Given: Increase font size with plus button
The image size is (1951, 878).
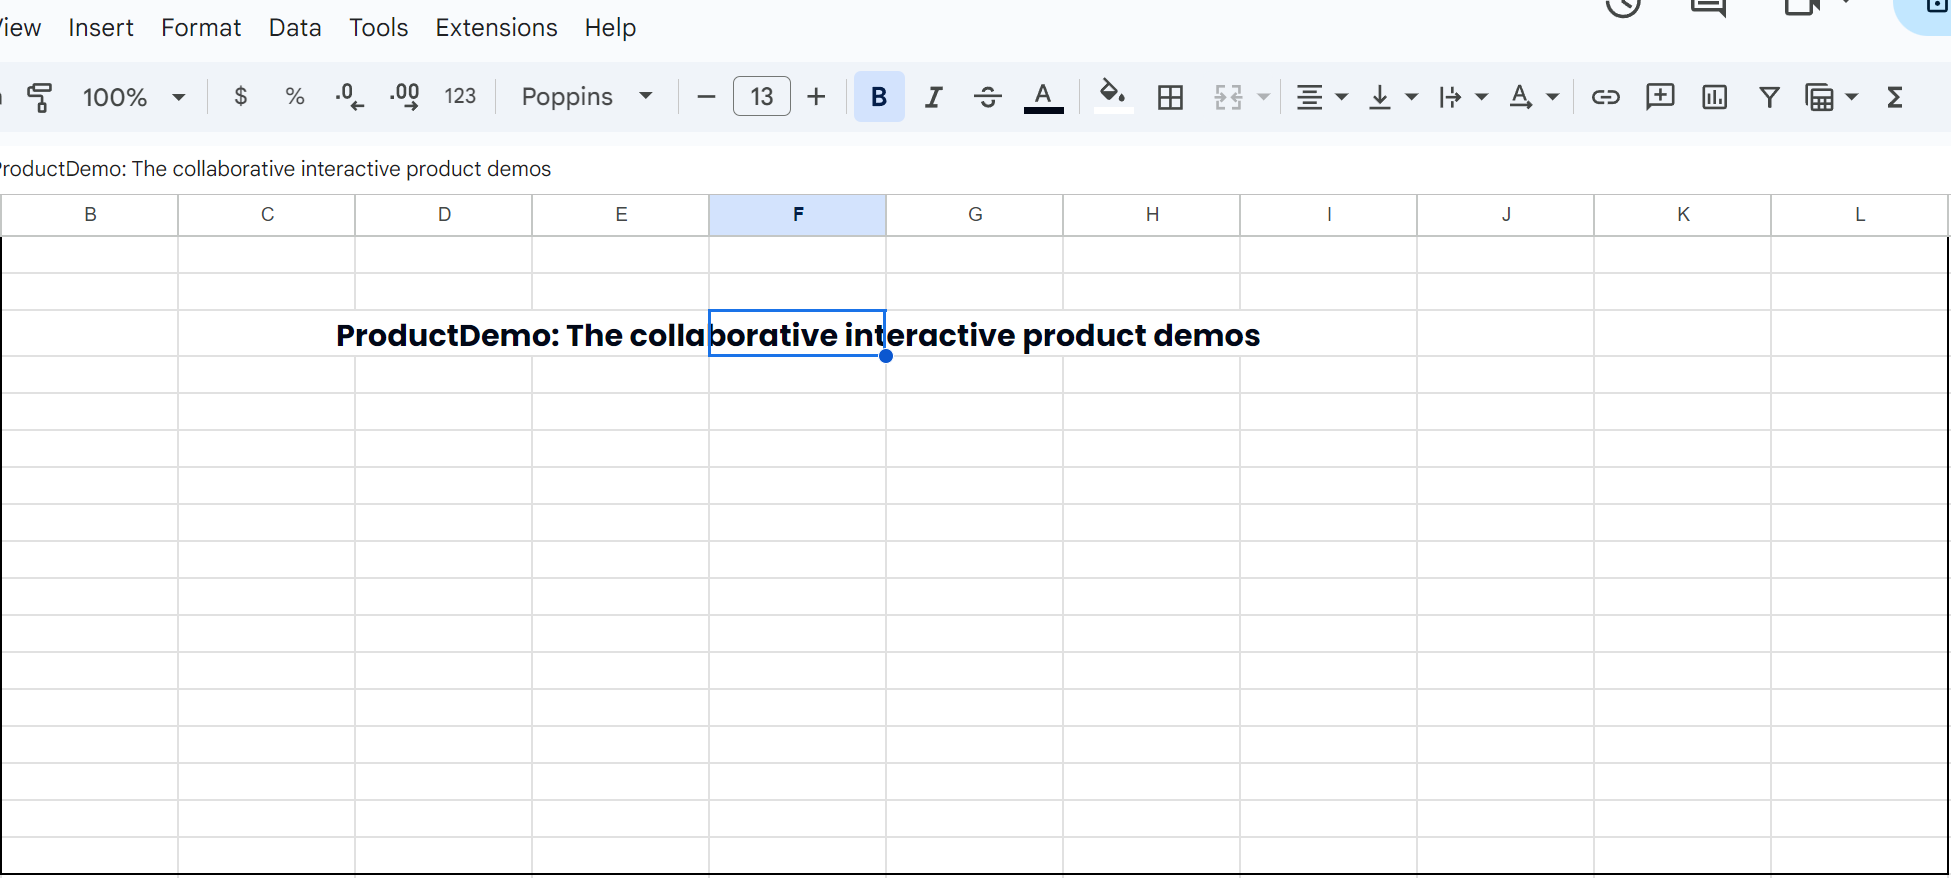Looking at the screenshot, I should (816, 97).
